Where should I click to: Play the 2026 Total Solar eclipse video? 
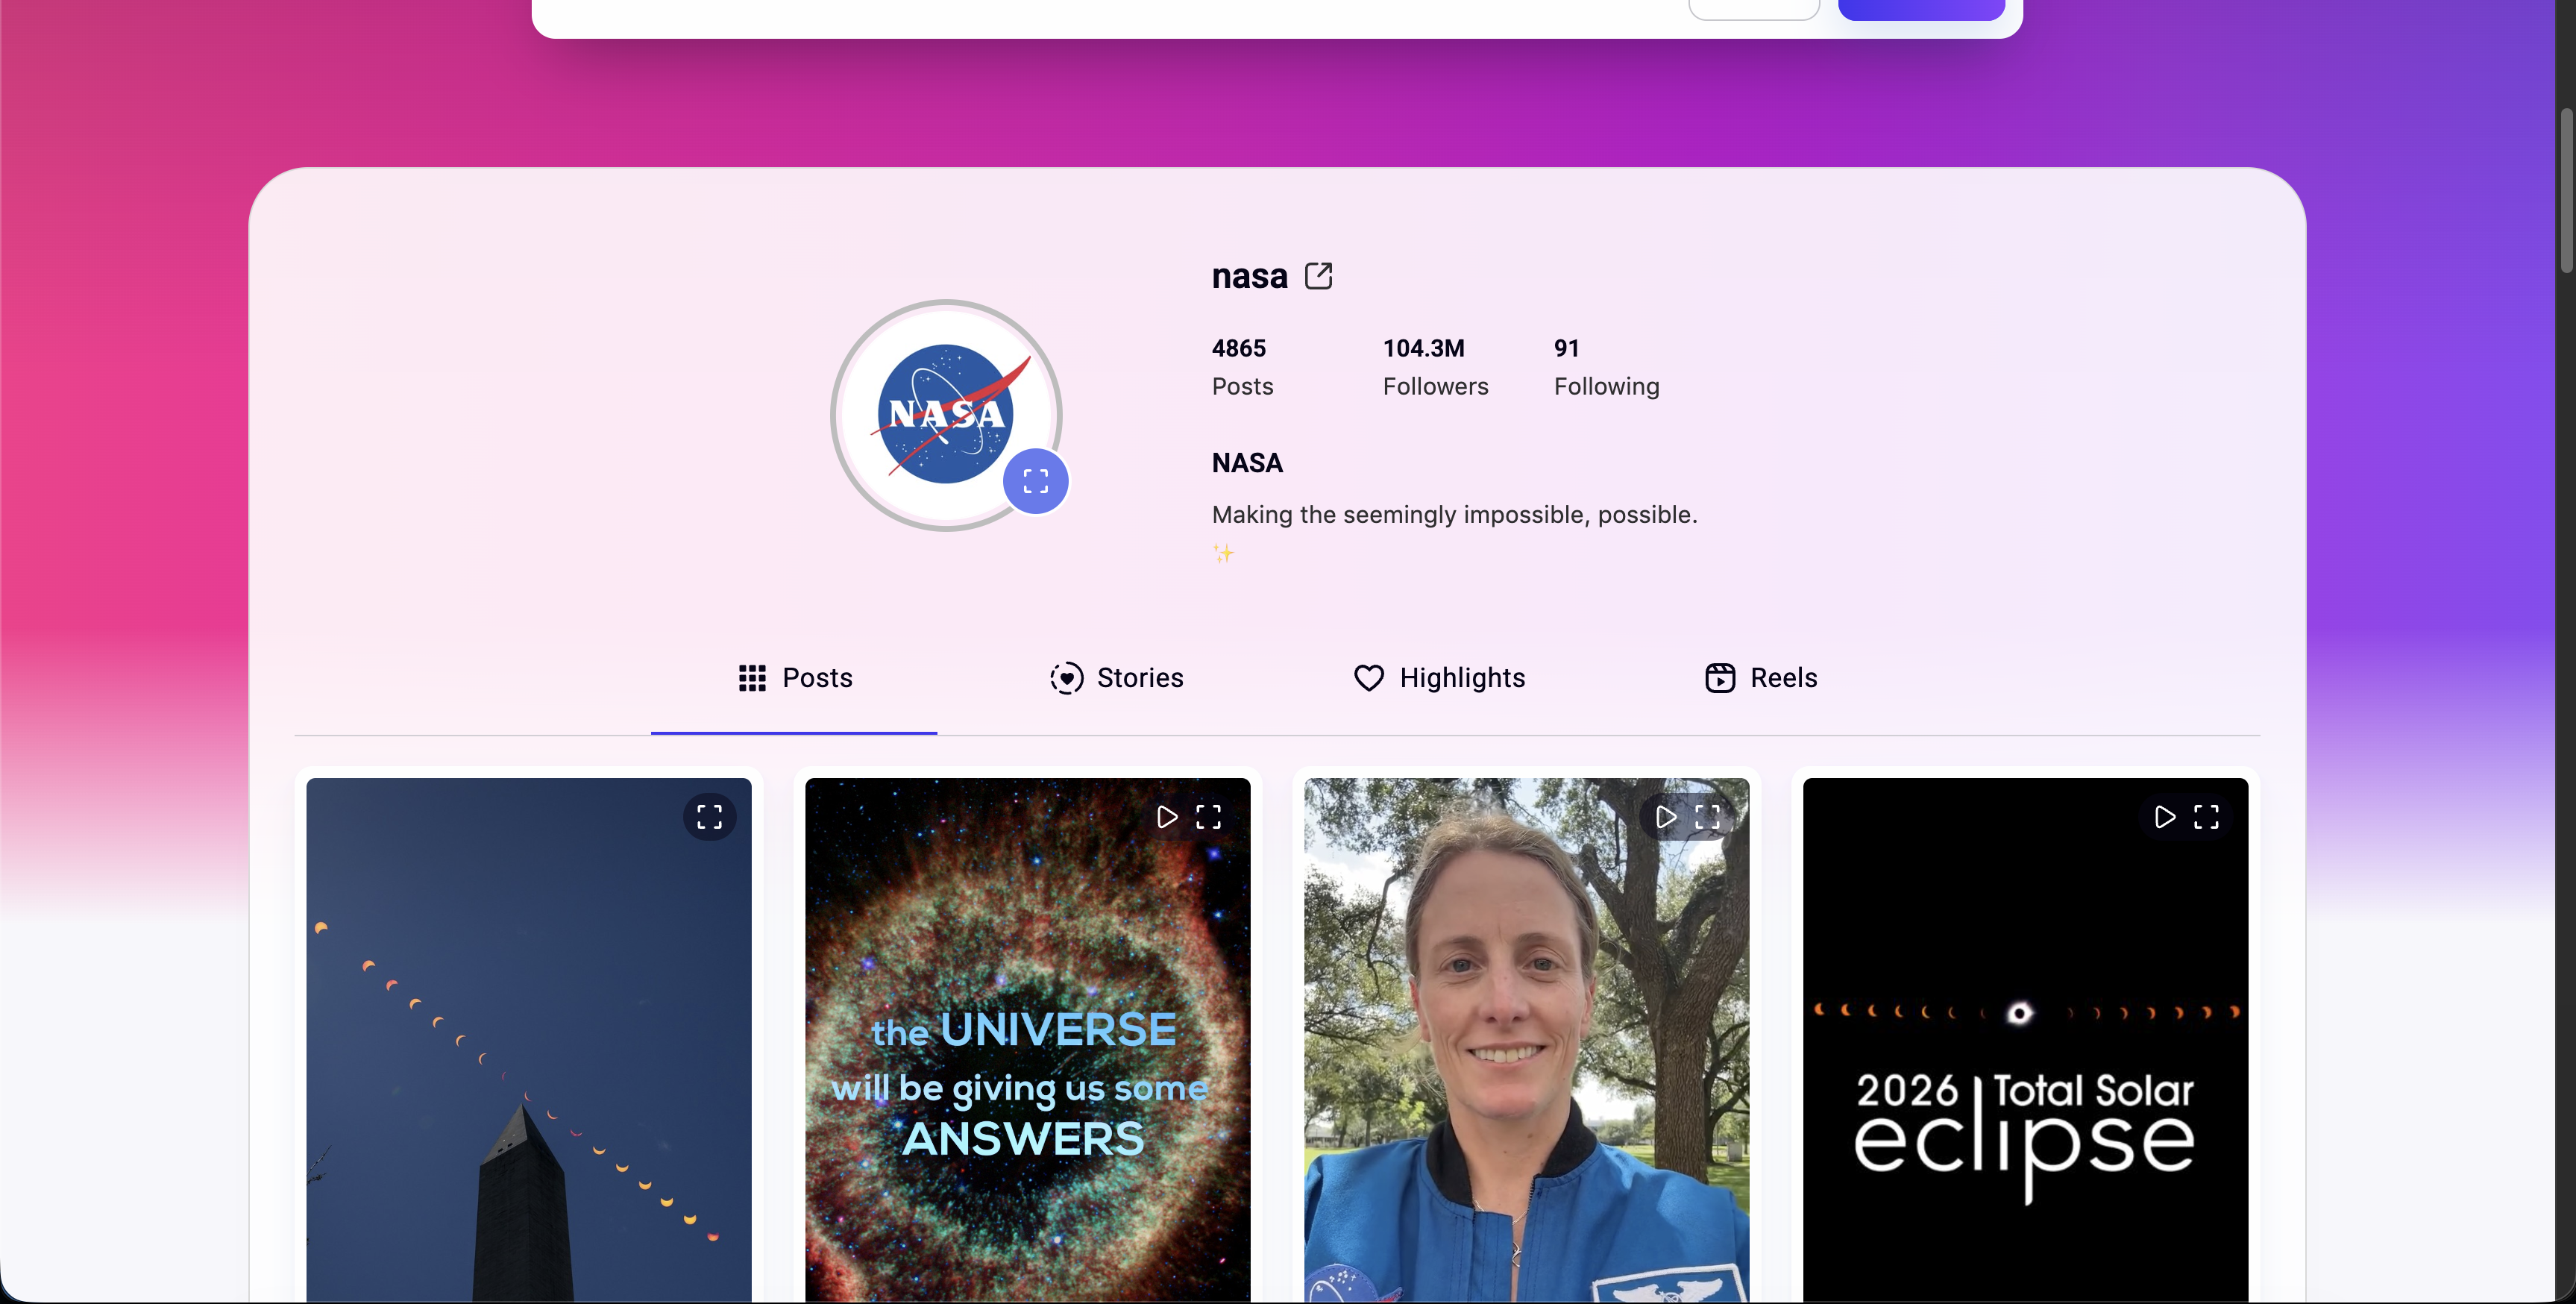(2164, 817)
